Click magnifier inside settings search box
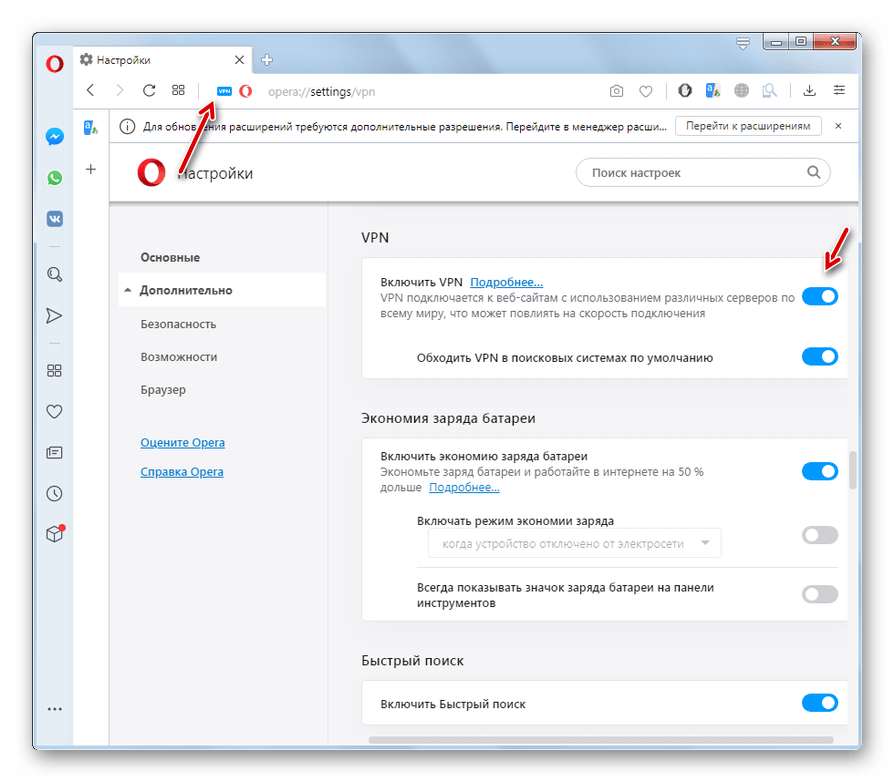 pyautogui.click(x=813, y=172)
